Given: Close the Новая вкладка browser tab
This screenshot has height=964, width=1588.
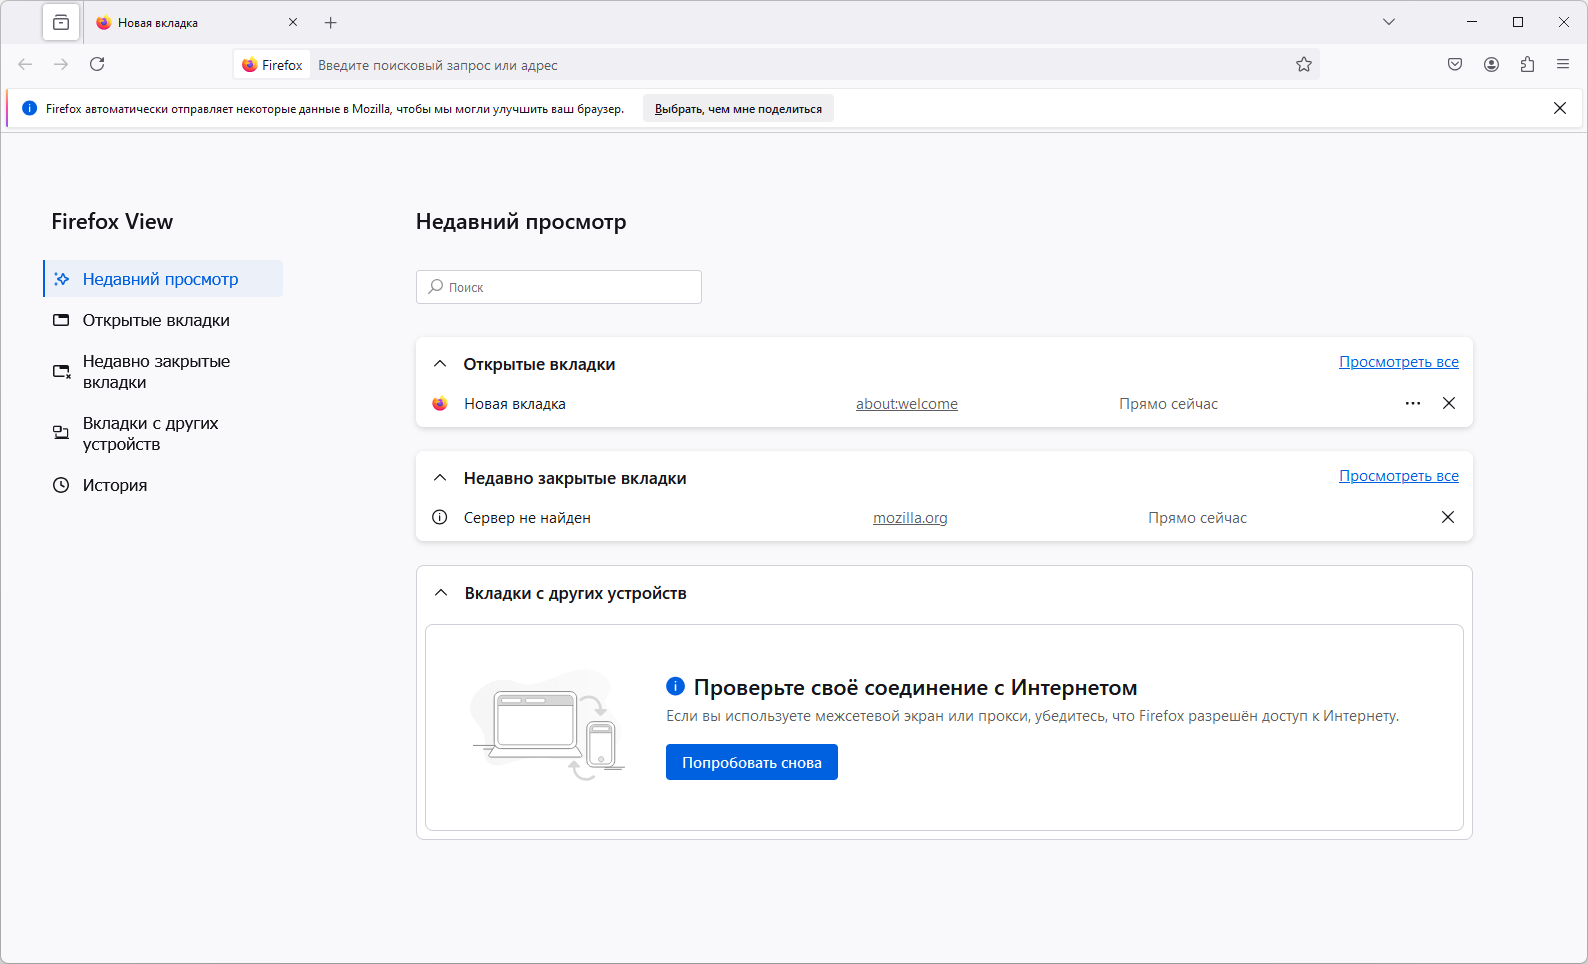Looking at the screenshot, I should tap(293, 22).
